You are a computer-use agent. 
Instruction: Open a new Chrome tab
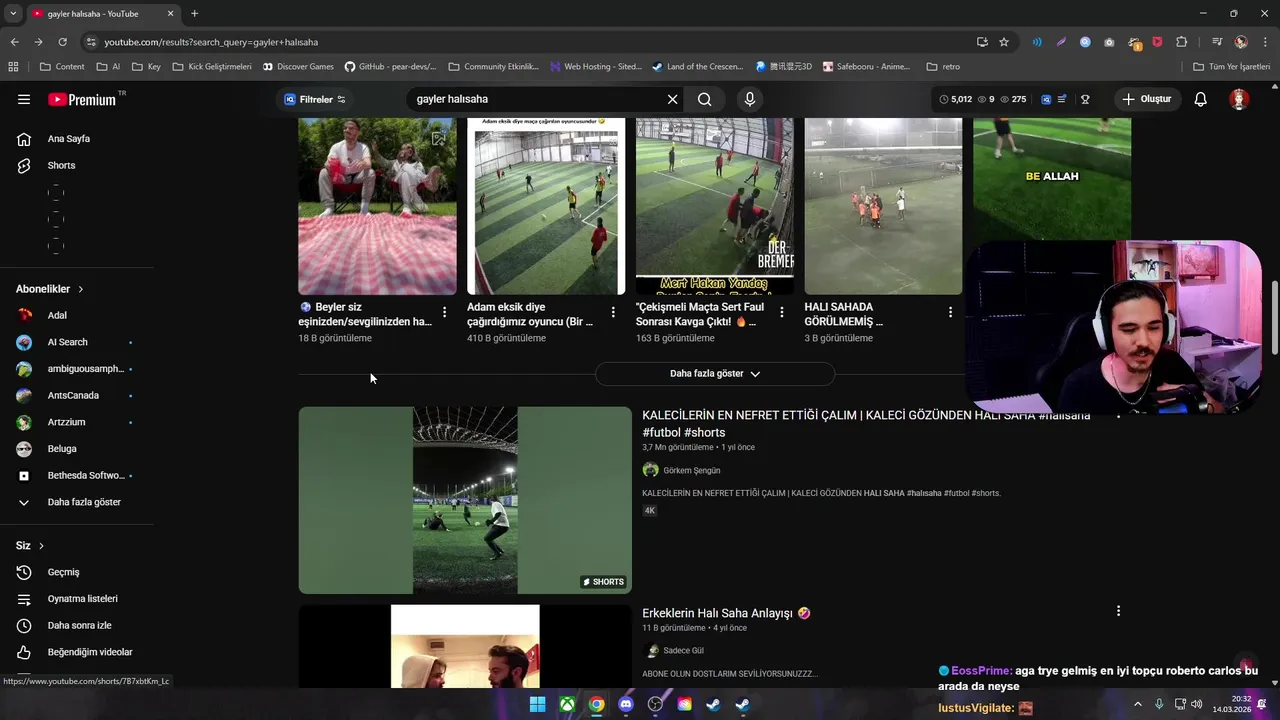coord(194,14)
